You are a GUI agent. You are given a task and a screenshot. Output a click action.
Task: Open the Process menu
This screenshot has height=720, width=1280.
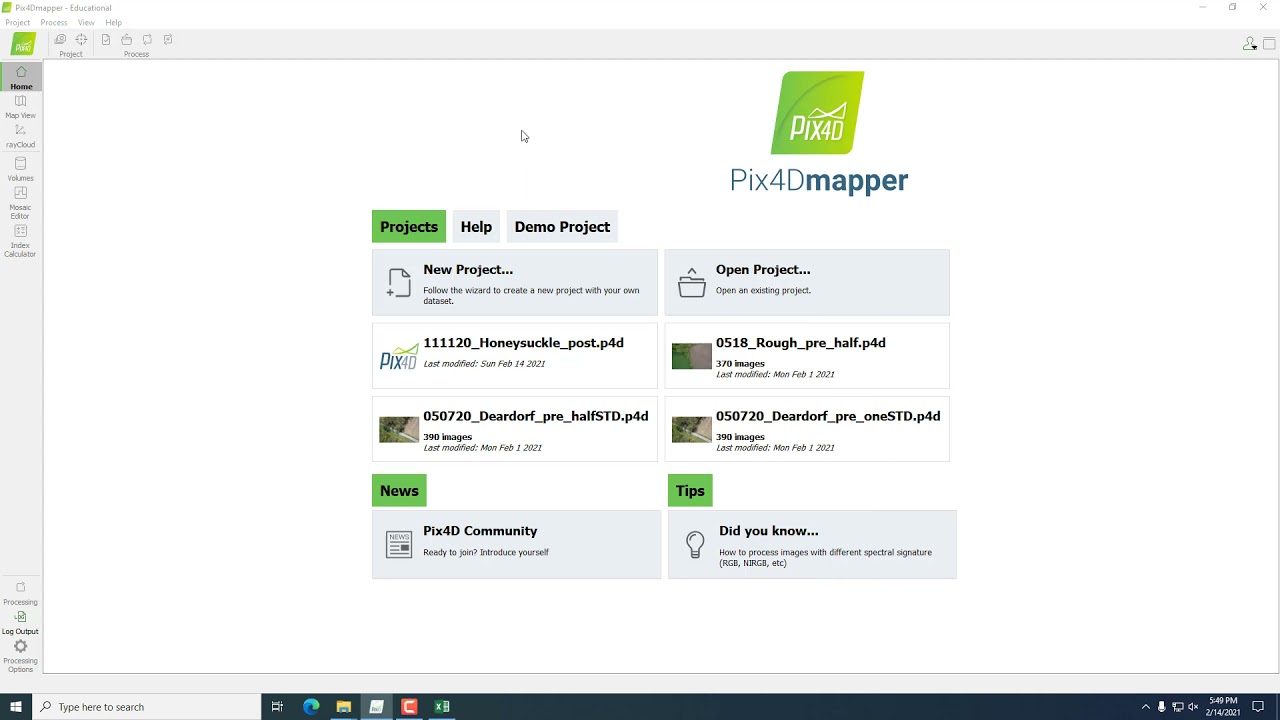coord(54,22)
